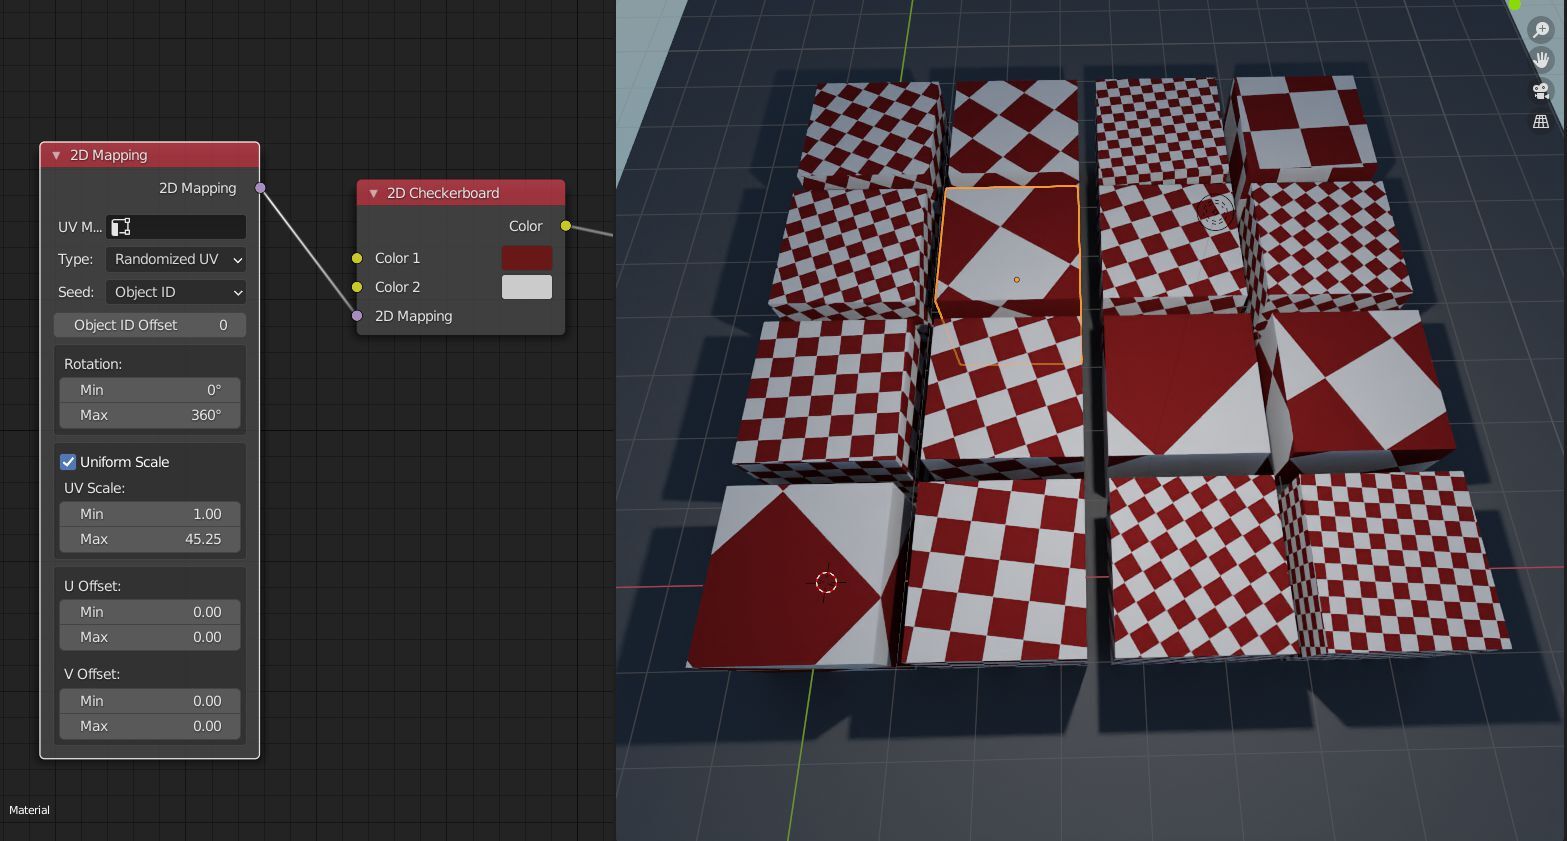Image resolution: width=1567 pixels, height=841 pixels.
Task: Click the UV Scale Max 45.25 field
Action: (x=150, y=539)
